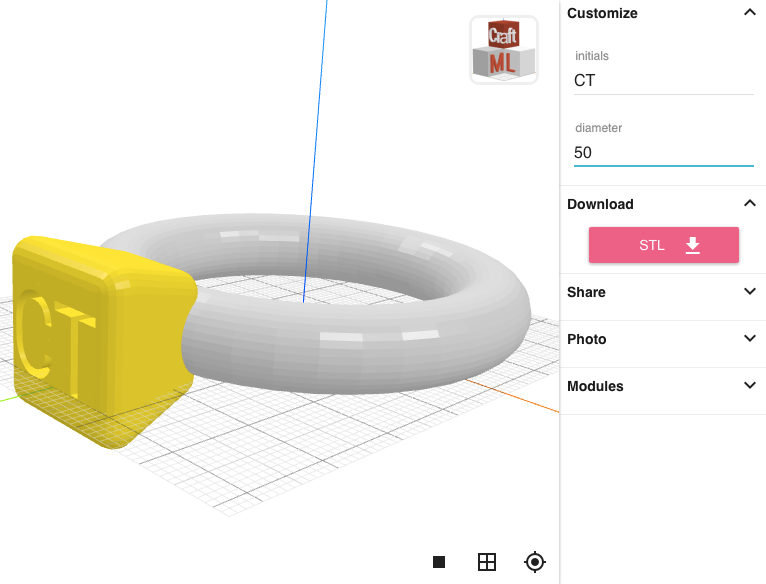Screen dimensions: 766x584
Task: Click the recenter target icon
Action: (x=534, y=562)
